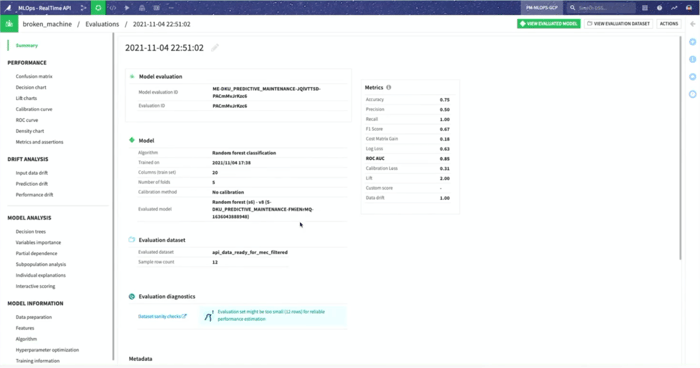Open the plus actions icon in right sidebar
This screenshot has height=368, width=700.
pyautogui.click(x=692, y=42)
